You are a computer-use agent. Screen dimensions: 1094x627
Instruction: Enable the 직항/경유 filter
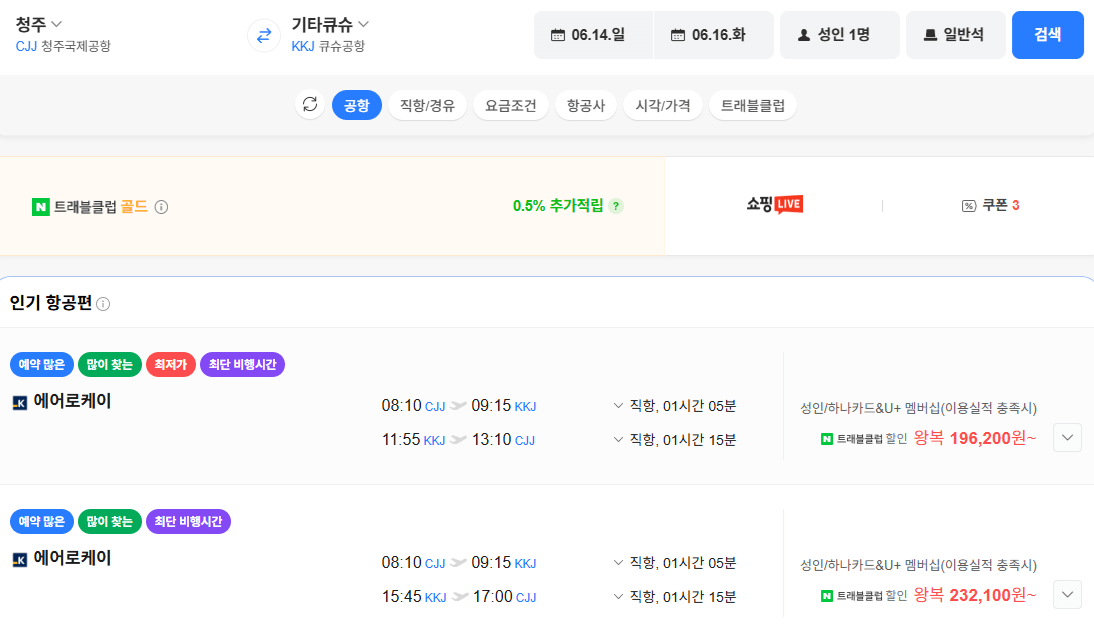tap(427, 104)
